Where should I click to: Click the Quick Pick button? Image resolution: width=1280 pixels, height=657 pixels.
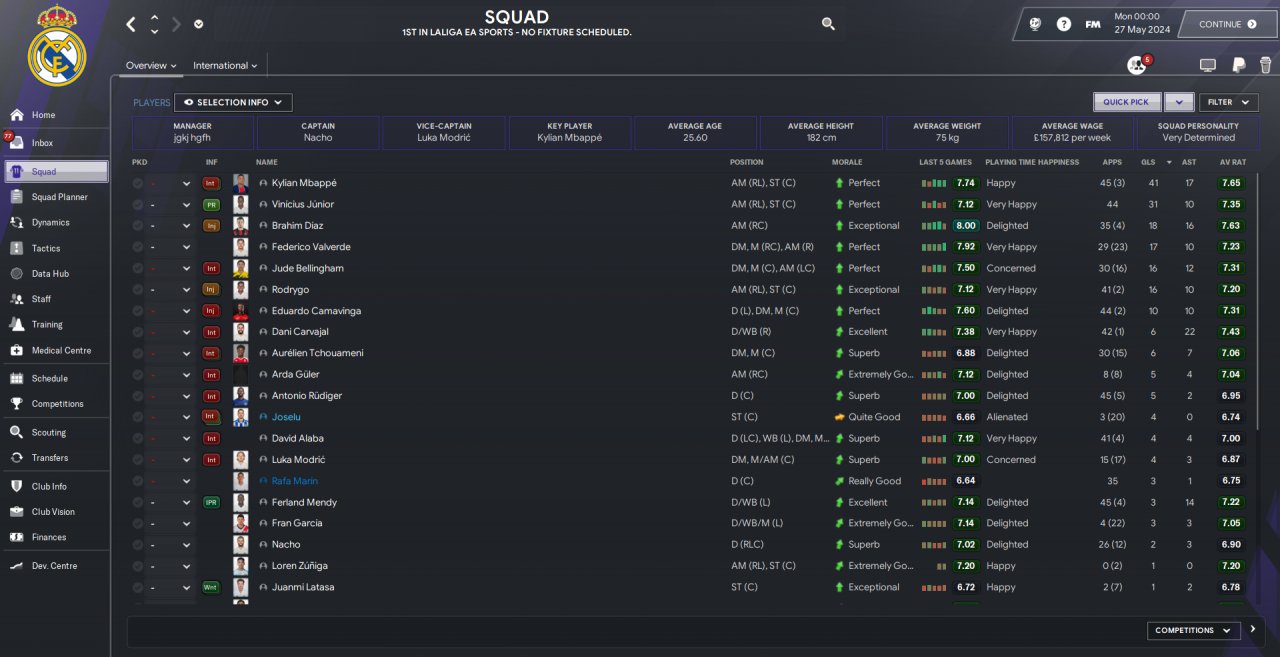pos(1127,102)
